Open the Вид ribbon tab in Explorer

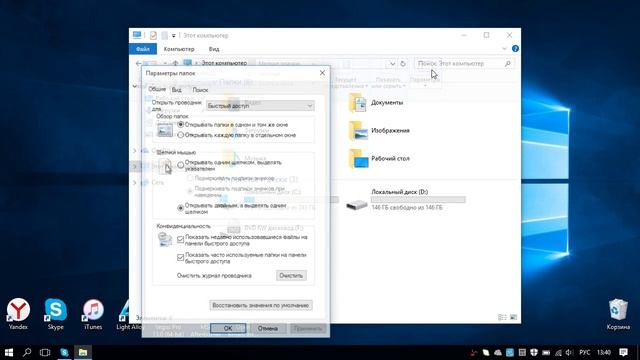[x=214, y=49]
